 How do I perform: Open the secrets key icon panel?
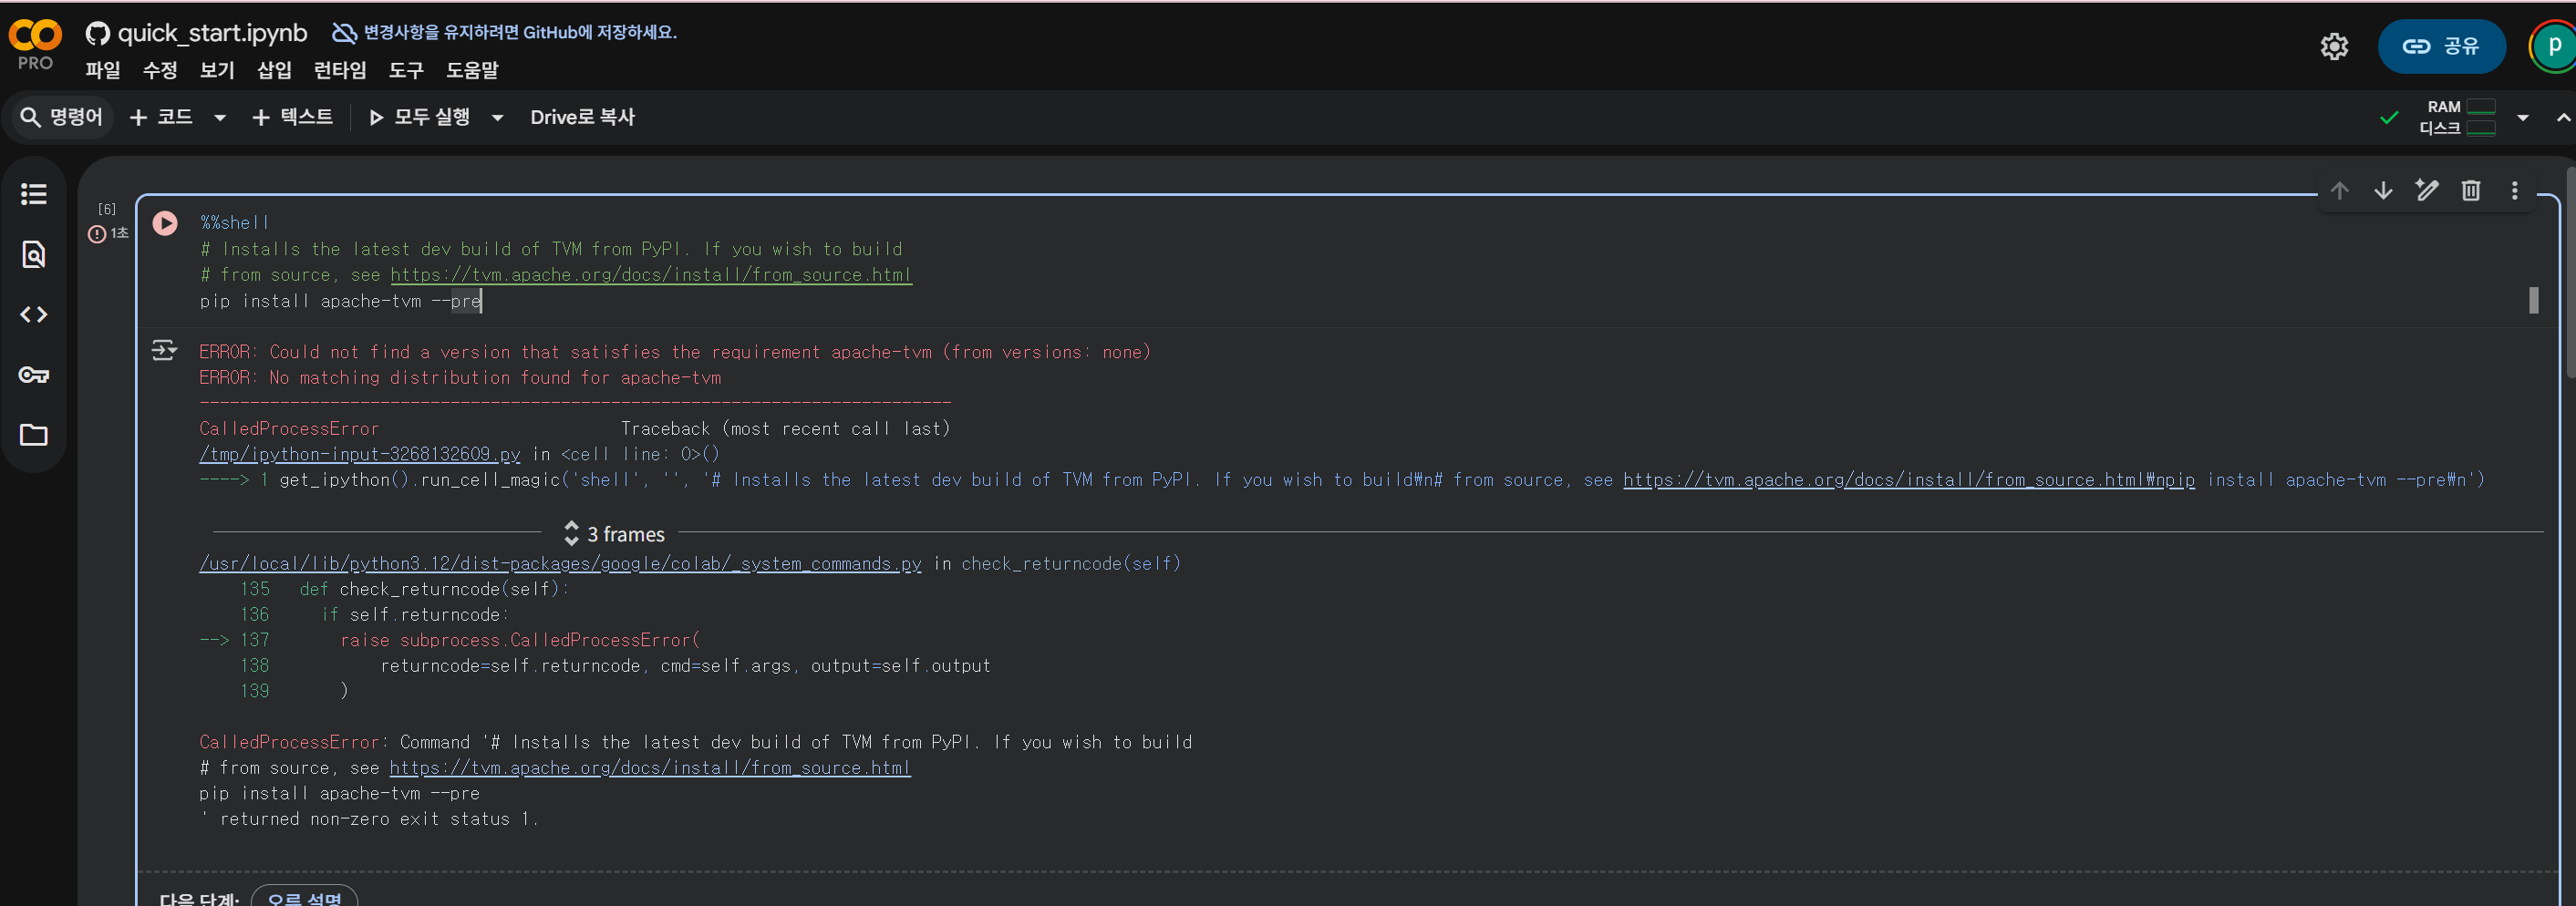click(x=34, y=375)
